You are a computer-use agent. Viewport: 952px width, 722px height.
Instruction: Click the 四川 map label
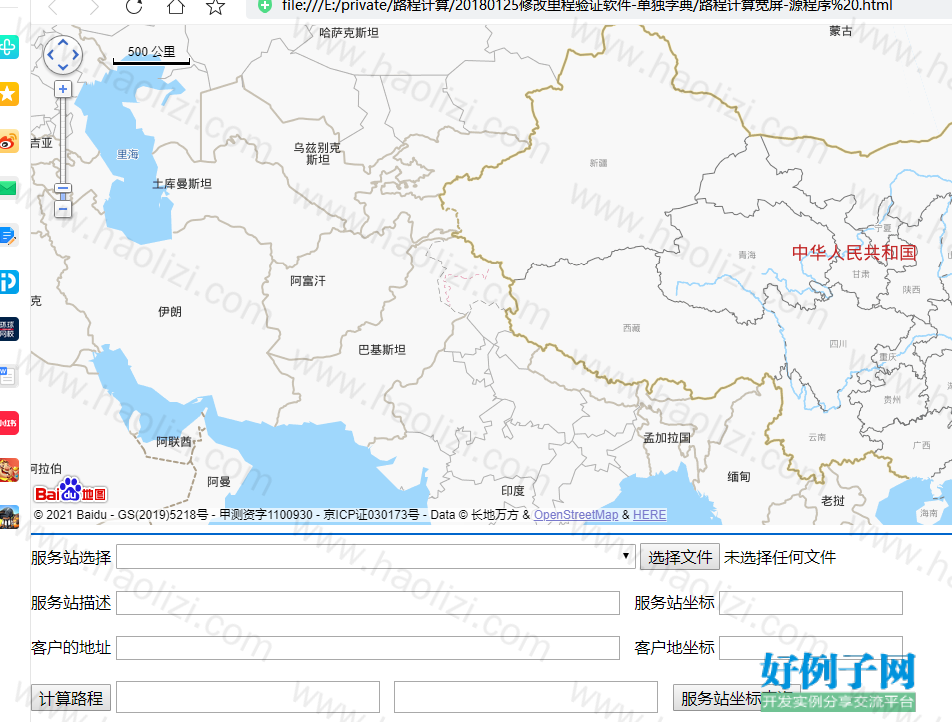click(838, 344)
